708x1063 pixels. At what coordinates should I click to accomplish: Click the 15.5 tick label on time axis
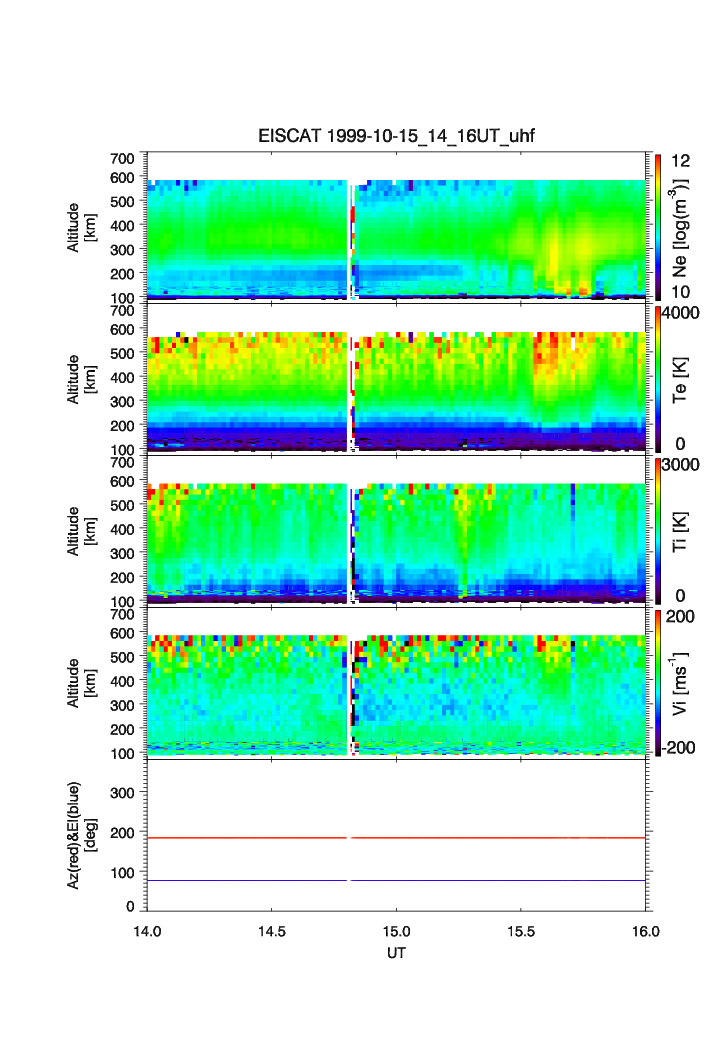point(523,929)
